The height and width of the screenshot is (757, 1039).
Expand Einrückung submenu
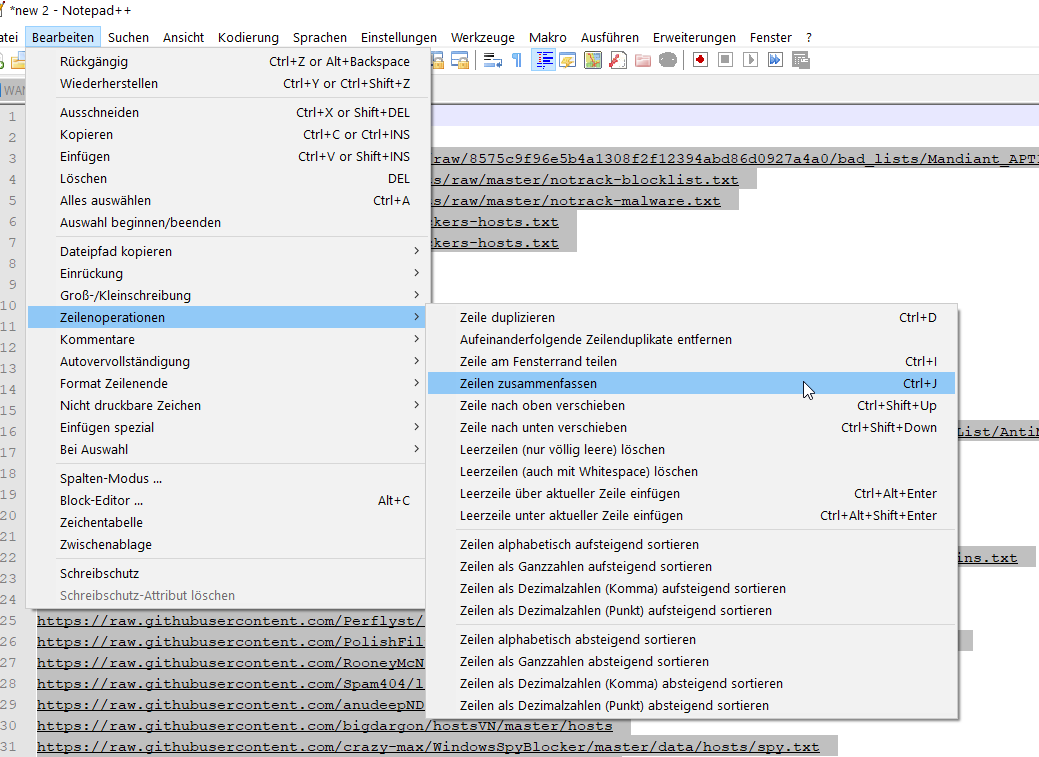point(226,273)
